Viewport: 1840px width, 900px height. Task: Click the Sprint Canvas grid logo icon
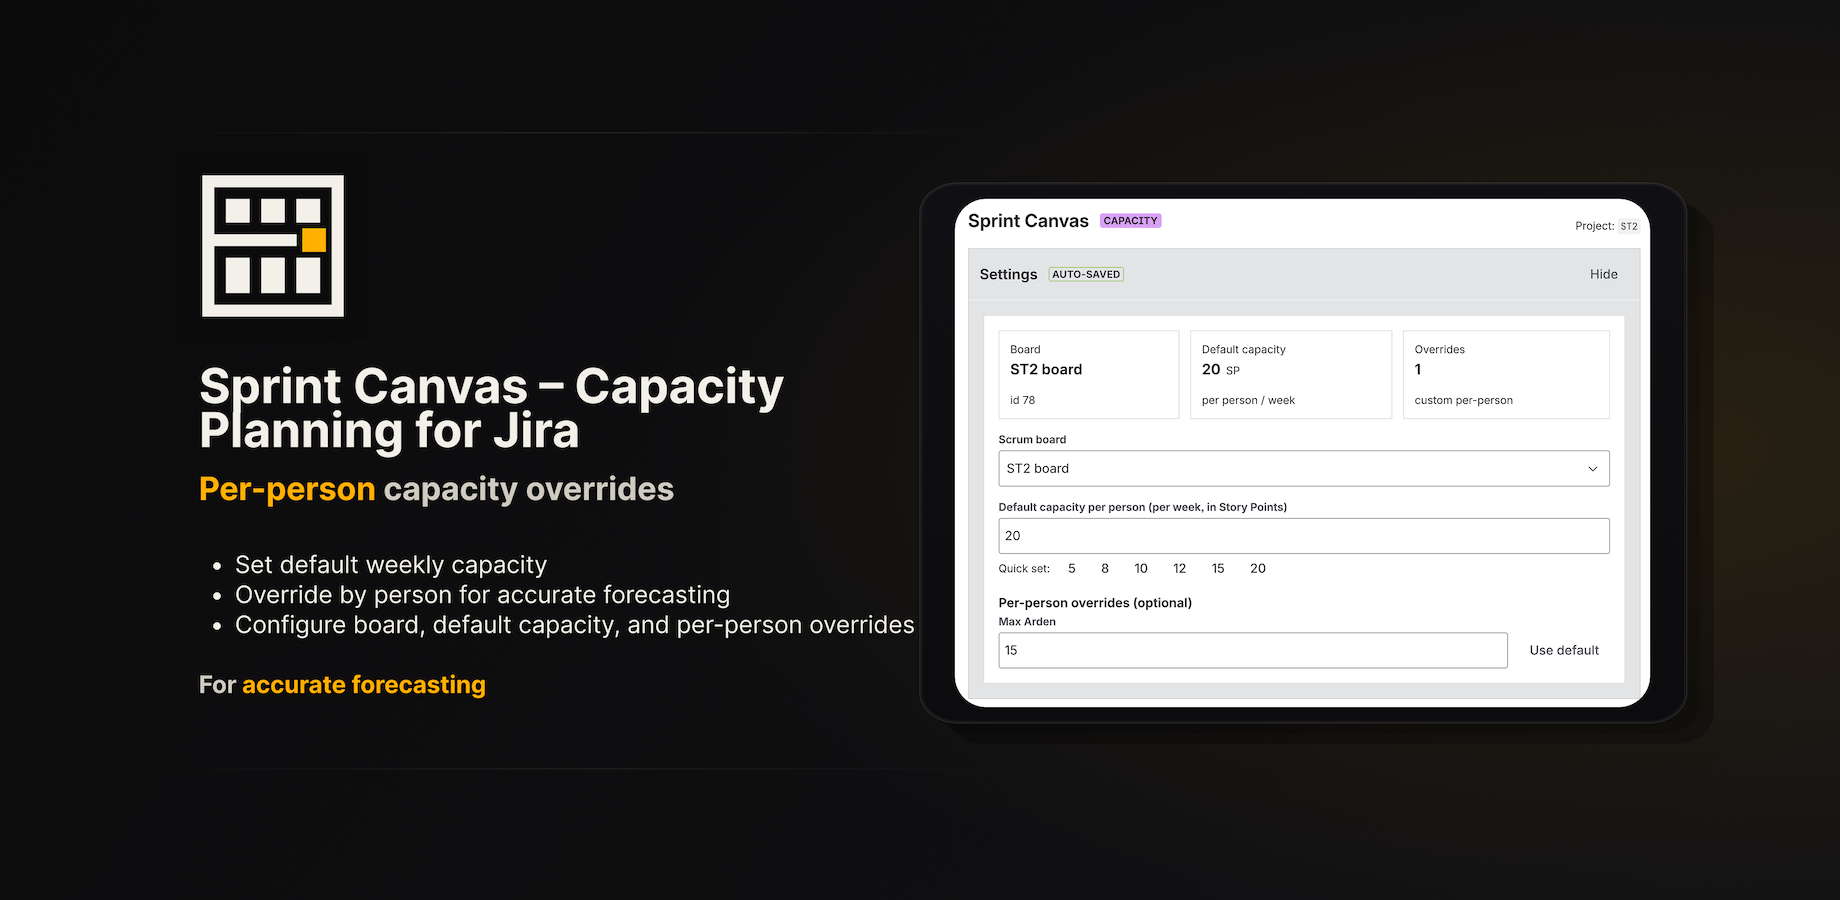click(x=272, y=246)
